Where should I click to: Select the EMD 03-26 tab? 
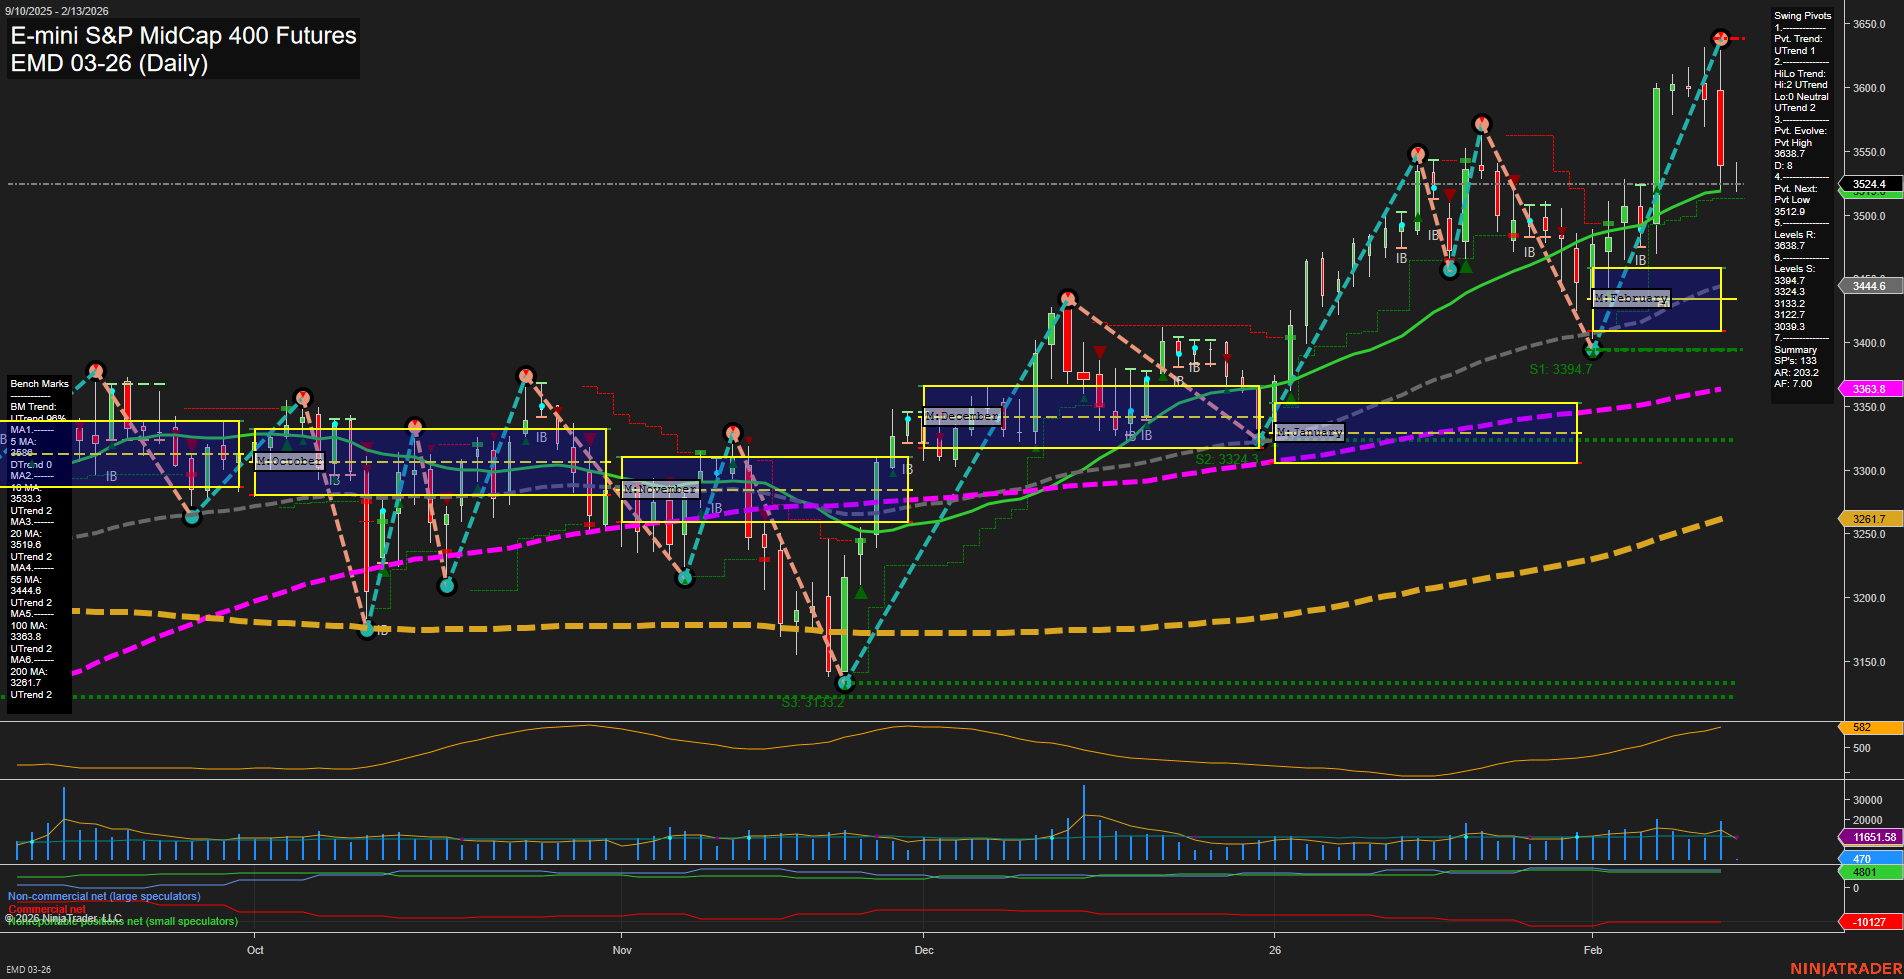[30, 968]
